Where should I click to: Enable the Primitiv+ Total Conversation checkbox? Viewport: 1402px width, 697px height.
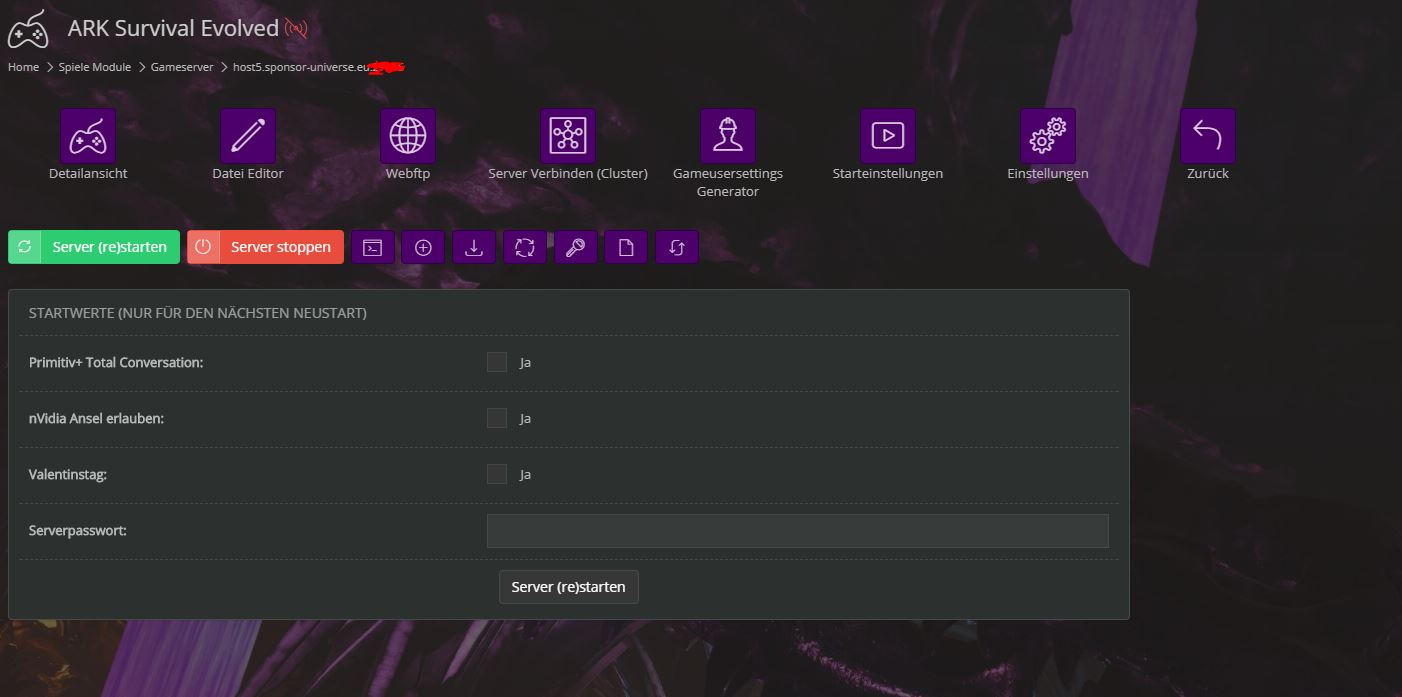tap(497, 362)
